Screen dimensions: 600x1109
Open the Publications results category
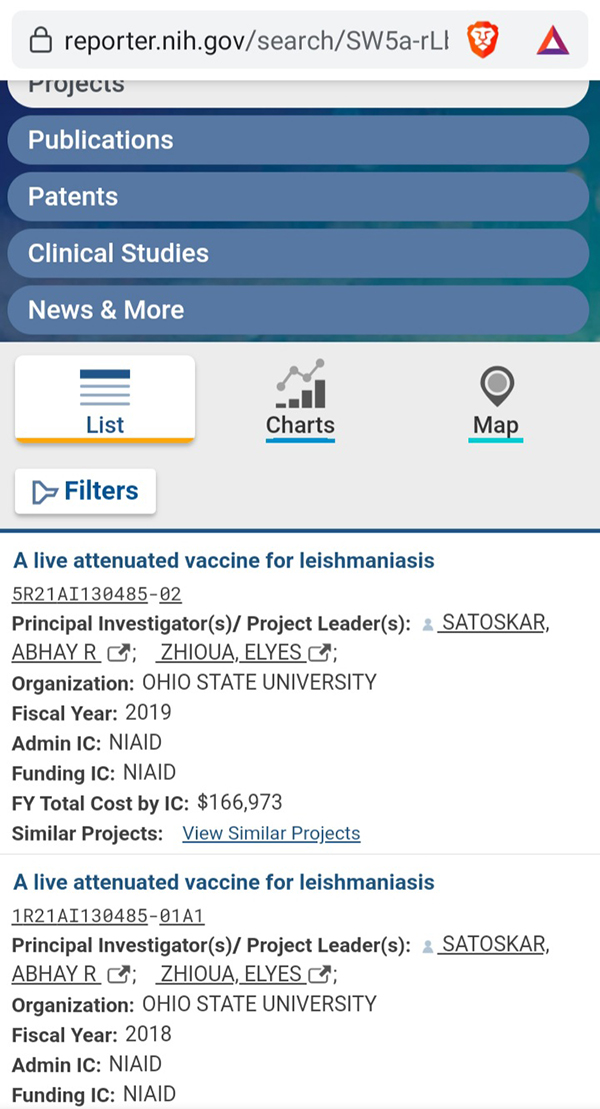tap(298, 140)
